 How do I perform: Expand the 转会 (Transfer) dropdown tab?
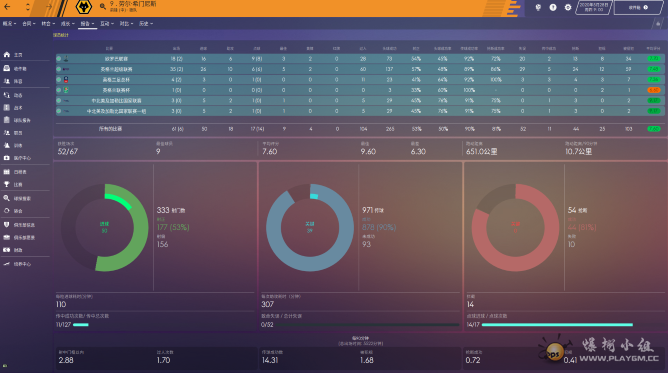point(48,24)
